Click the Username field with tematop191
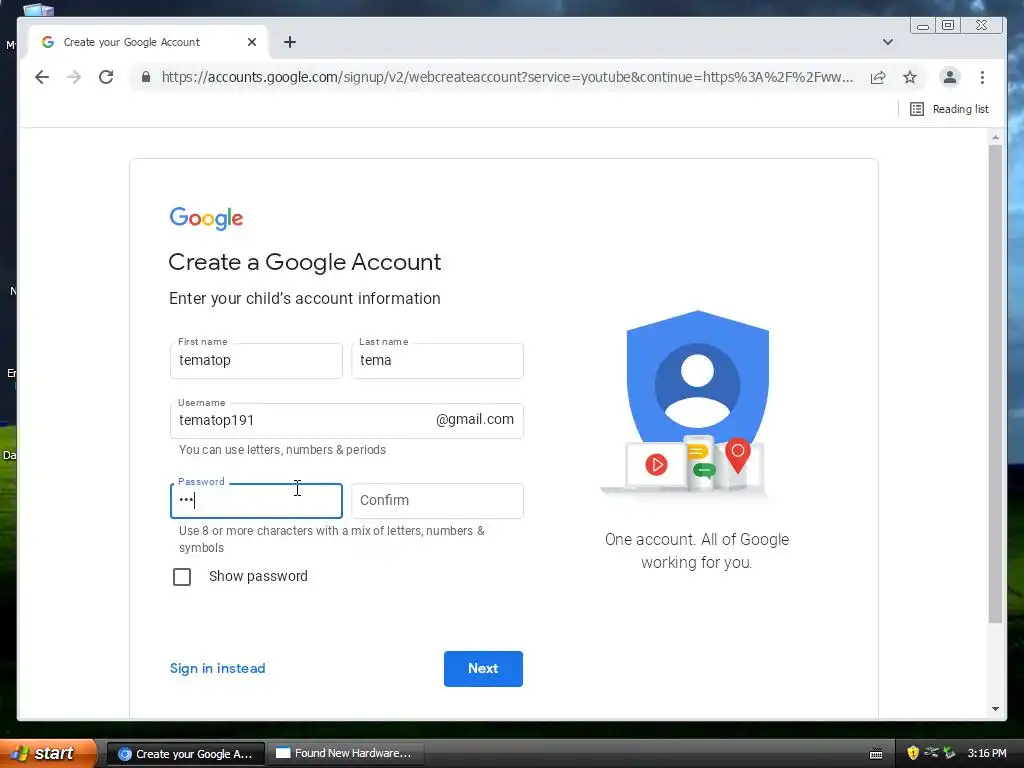 (x=347, y=421)
